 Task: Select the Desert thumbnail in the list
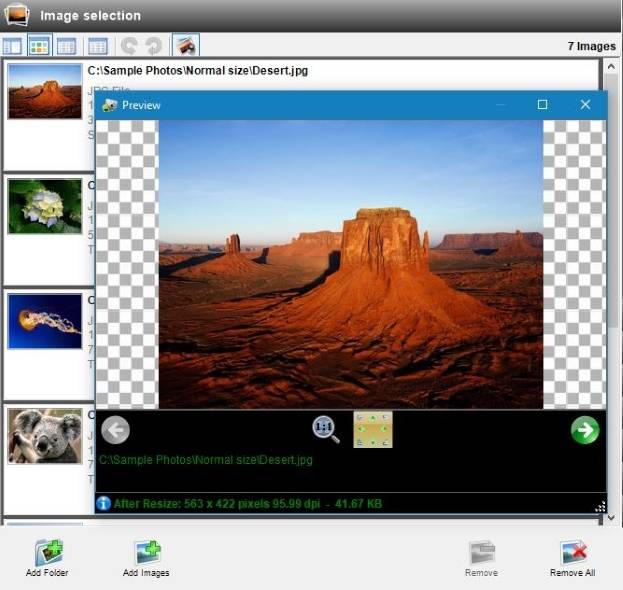(45, 91)
